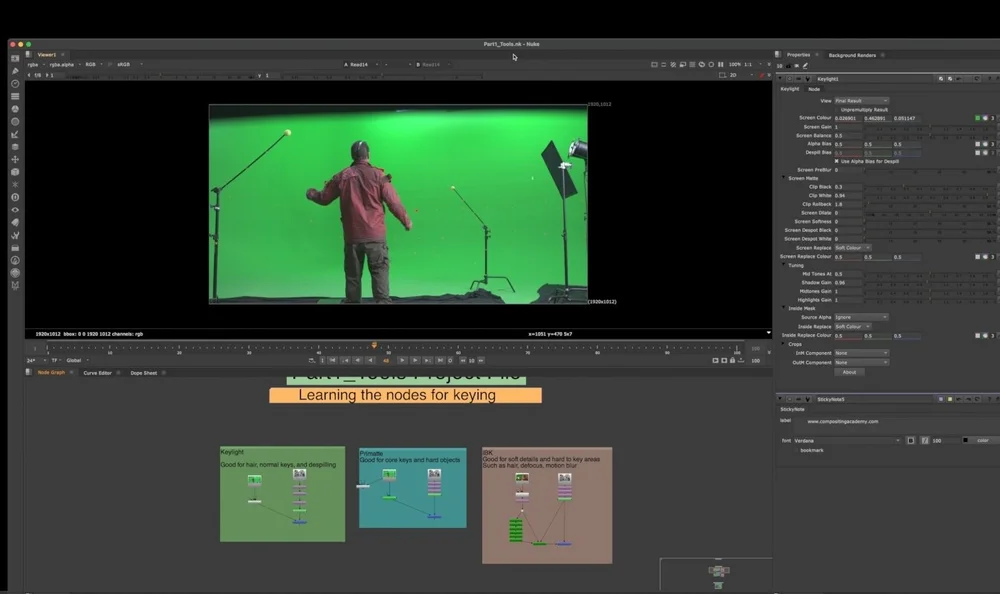This screenshot has height=594, width=1000.
Task: Switch to the Dope Sheet tab
Action: (143, 373)
